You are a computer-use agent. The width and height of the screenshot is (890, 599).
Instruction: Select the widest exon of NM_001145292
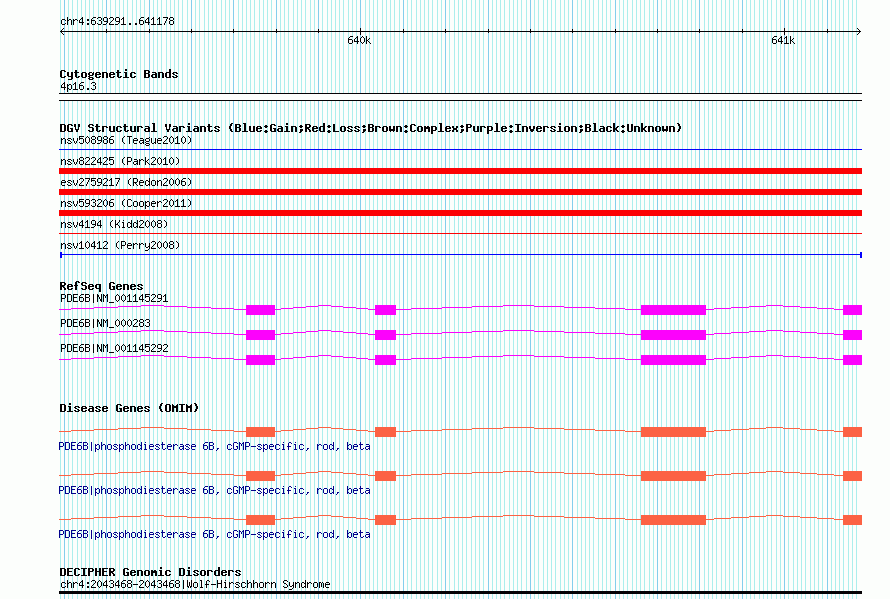[x=673, y=360]
